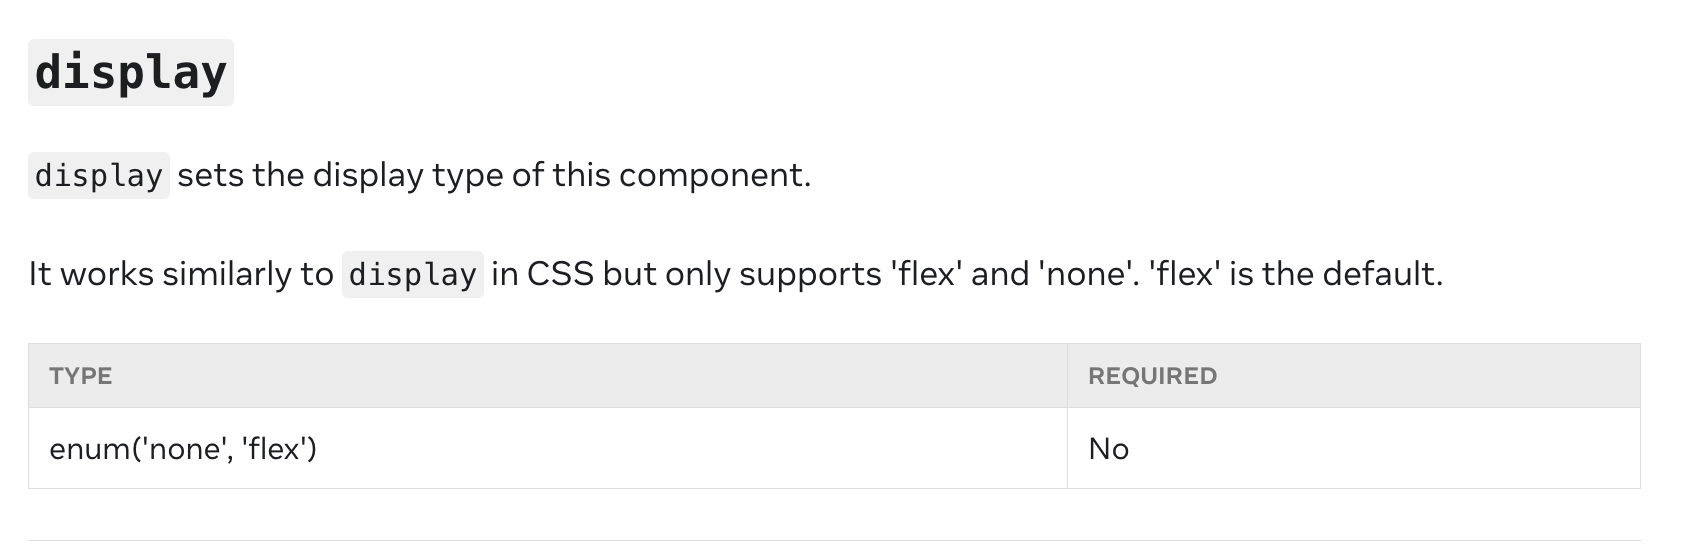This screenshot has width=1692, height=554.
Task: Click the "display" section heading
Action: tap(130, 73)
